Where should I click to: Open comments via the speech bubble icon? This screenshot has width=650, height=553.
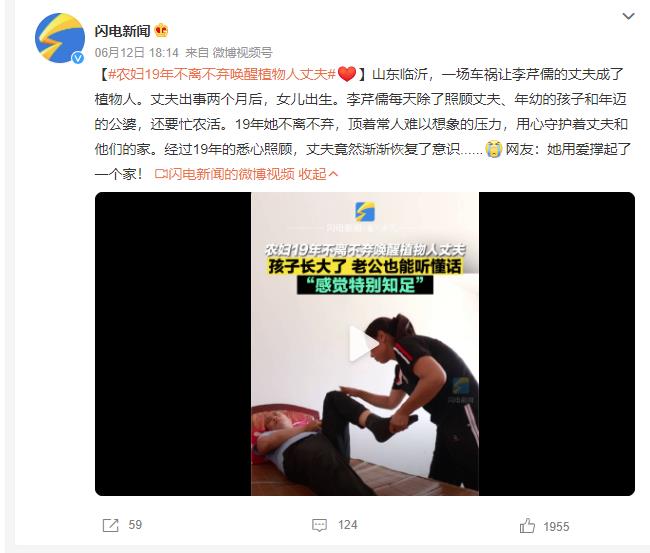(319, 525)
